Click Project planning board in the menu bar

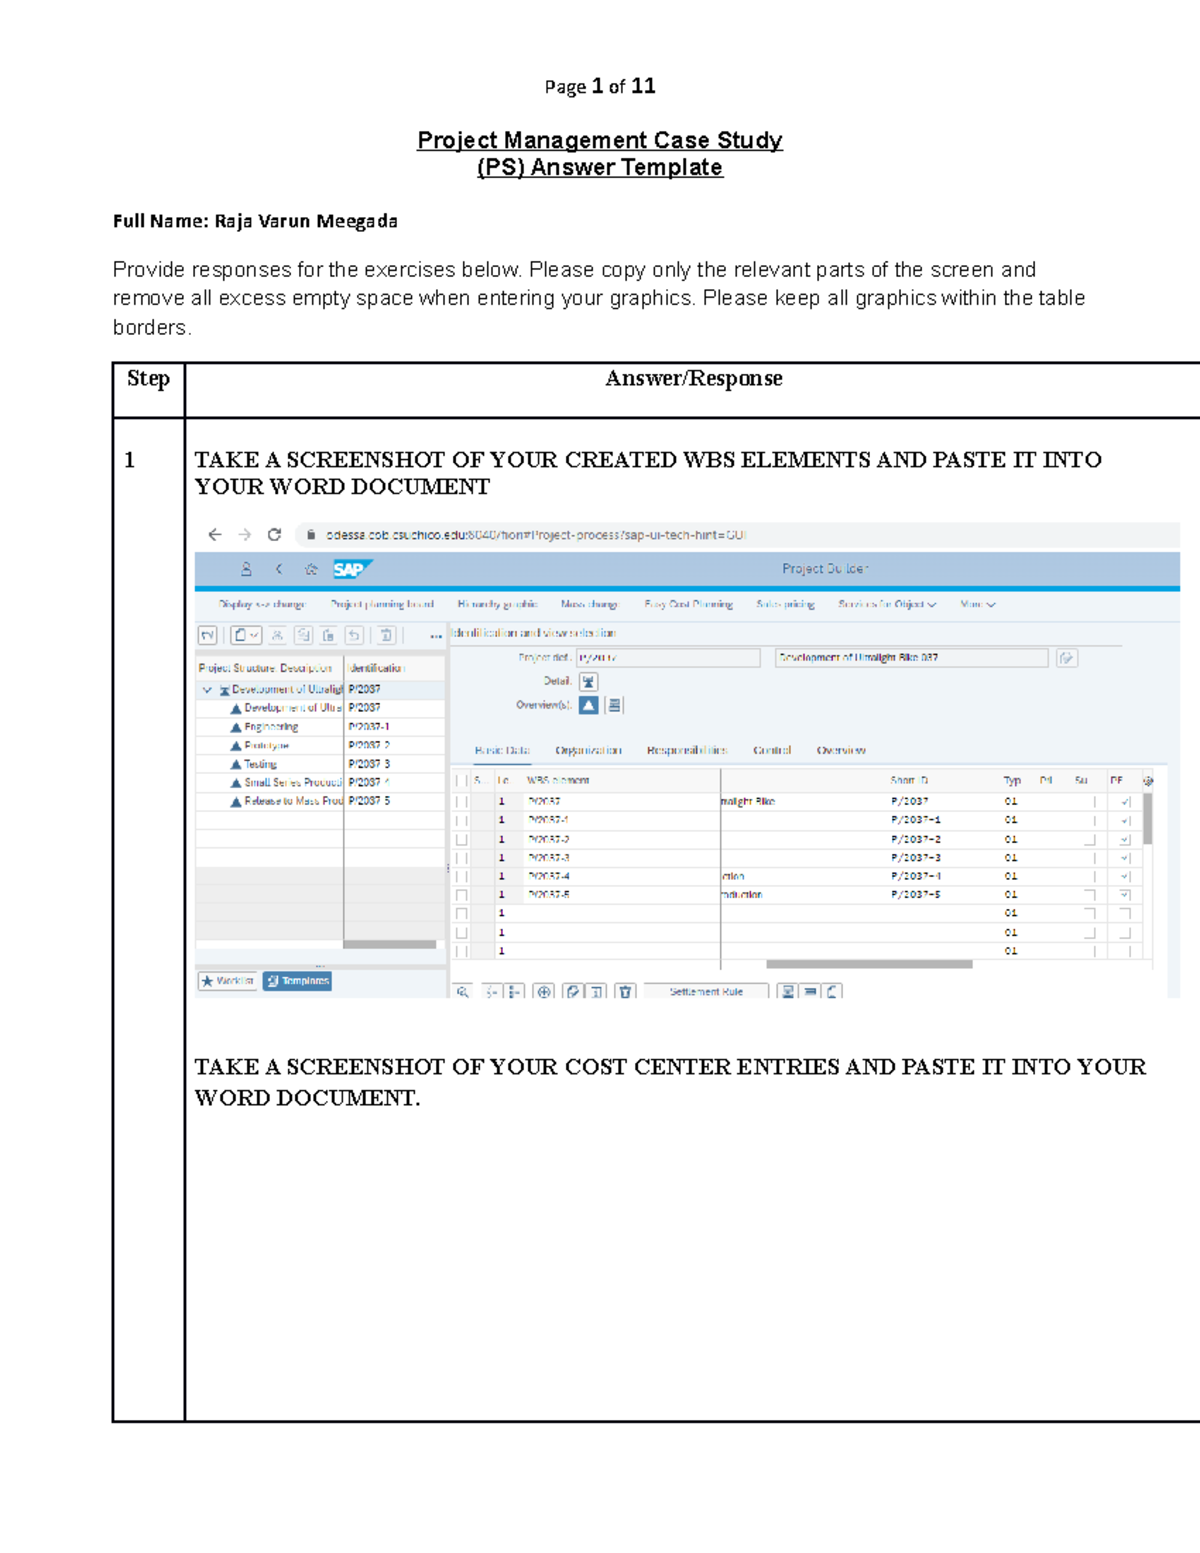(383, 604)
